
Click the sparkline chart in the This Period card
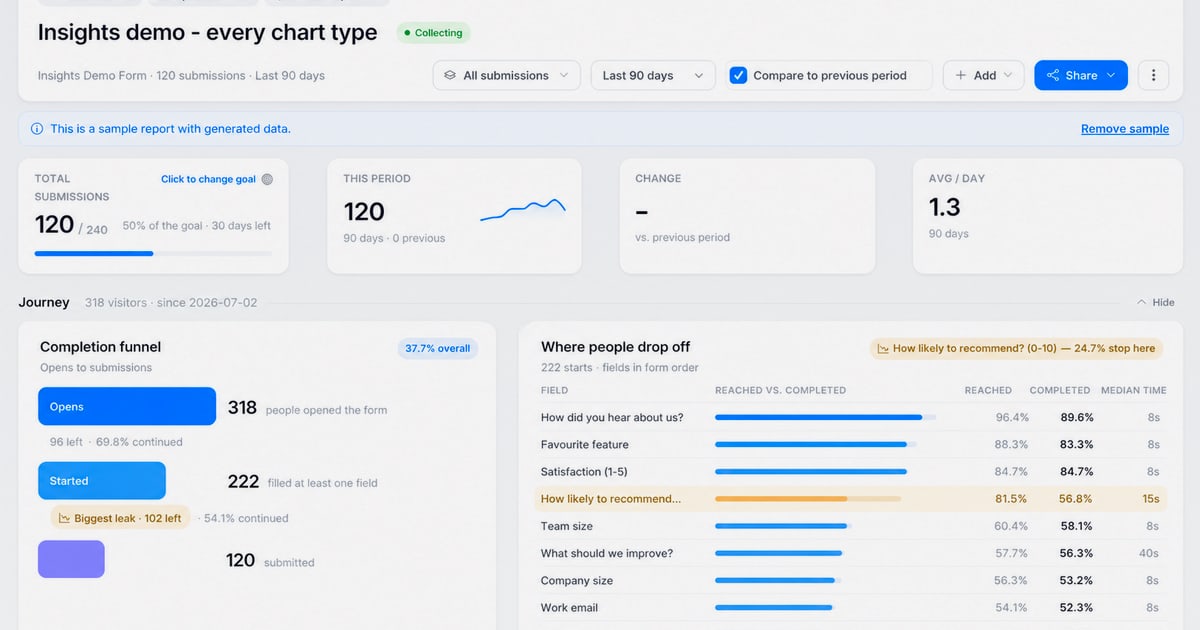point(523,209)
